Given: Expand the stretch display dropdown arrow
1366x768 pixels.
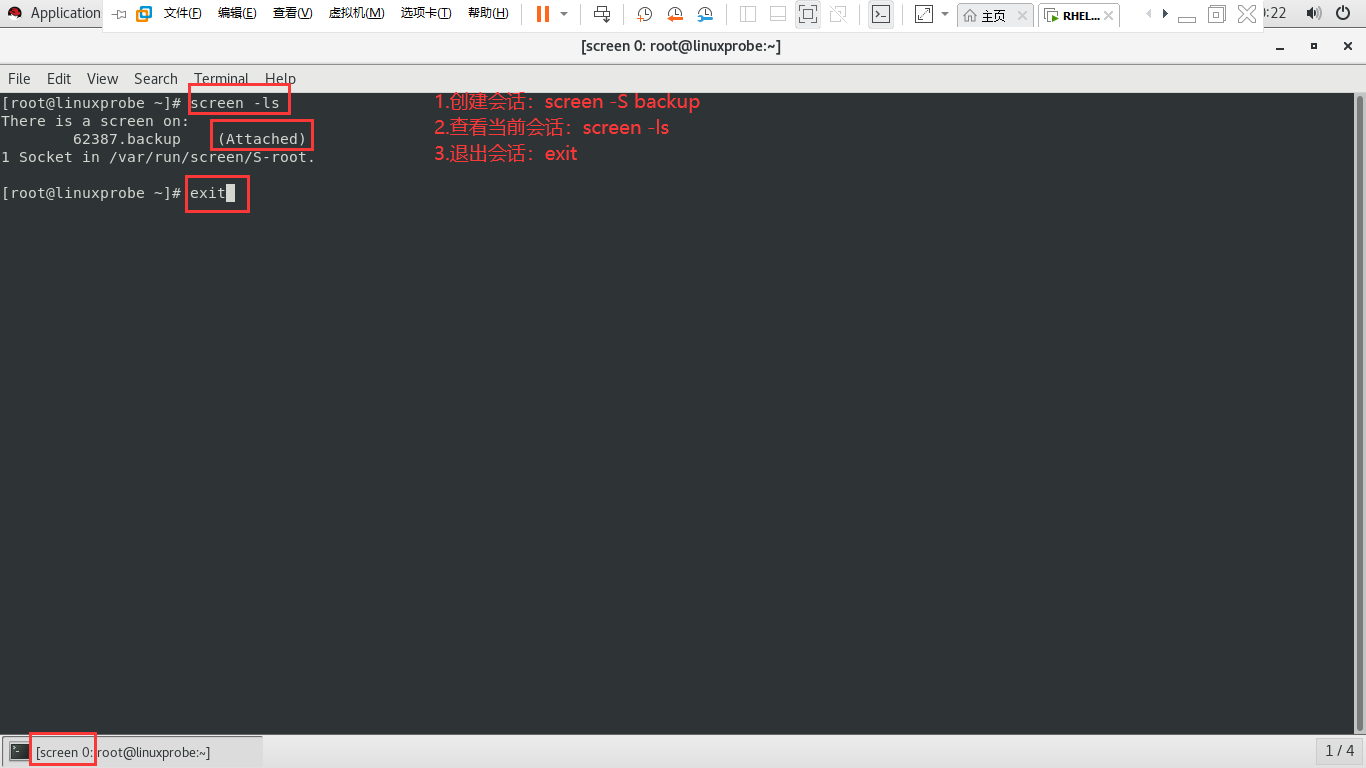Looking at the screenshot, I should [944, 14].
